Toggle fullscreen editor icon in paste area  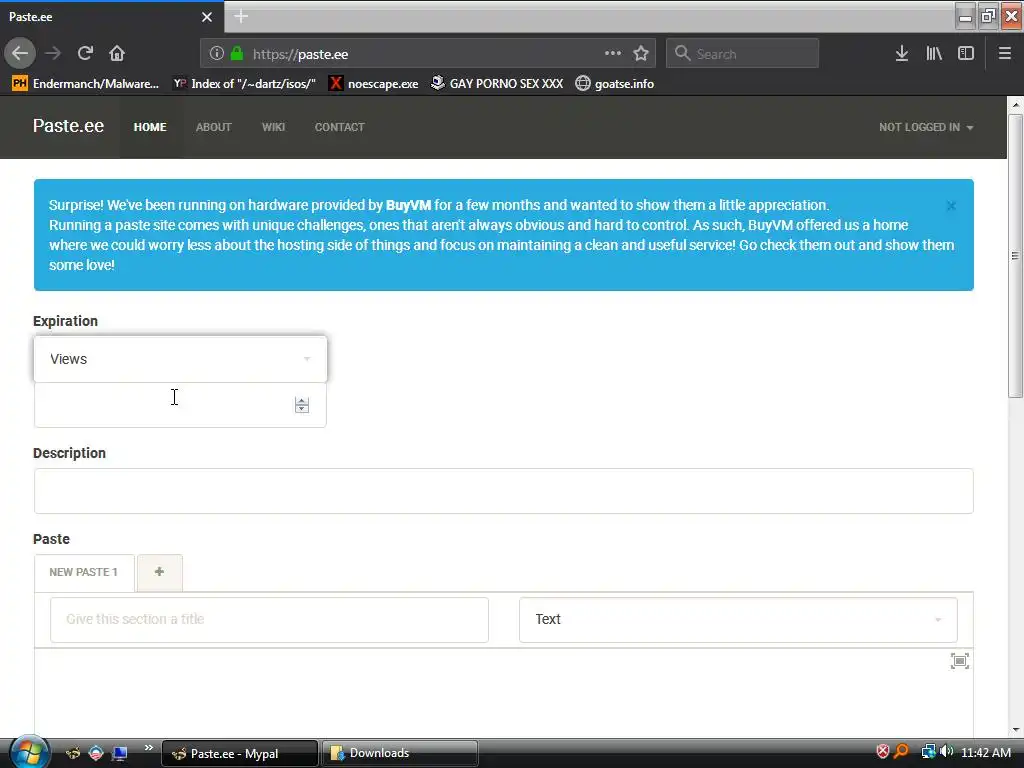[960, 661]
